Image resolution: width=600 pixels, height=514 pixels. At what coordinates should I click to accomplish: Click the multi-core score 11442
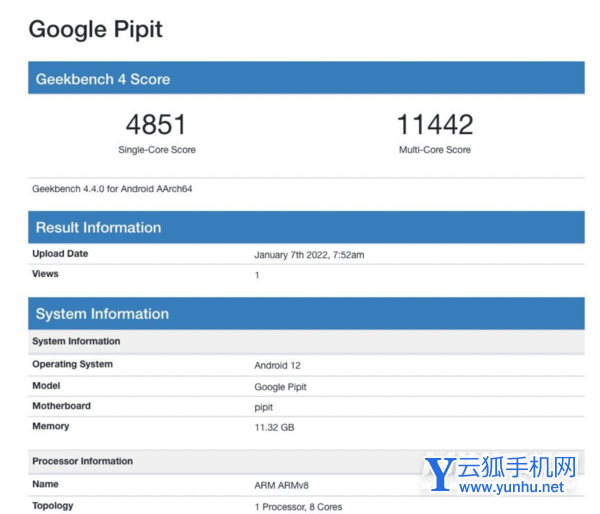point(435,124)
